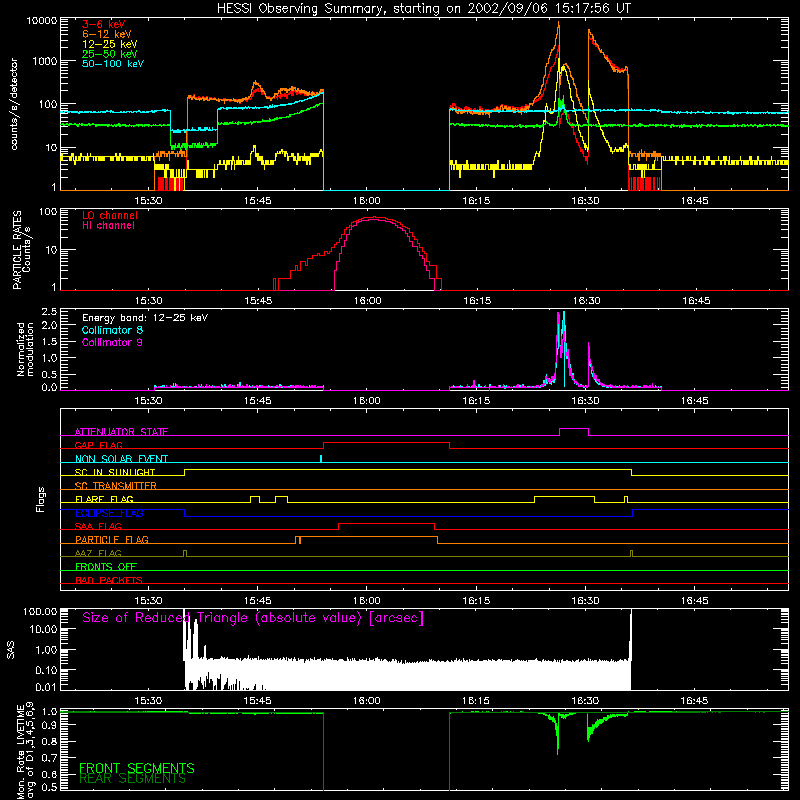
Task: Click the GAP FLAG label
Action: 98,445
